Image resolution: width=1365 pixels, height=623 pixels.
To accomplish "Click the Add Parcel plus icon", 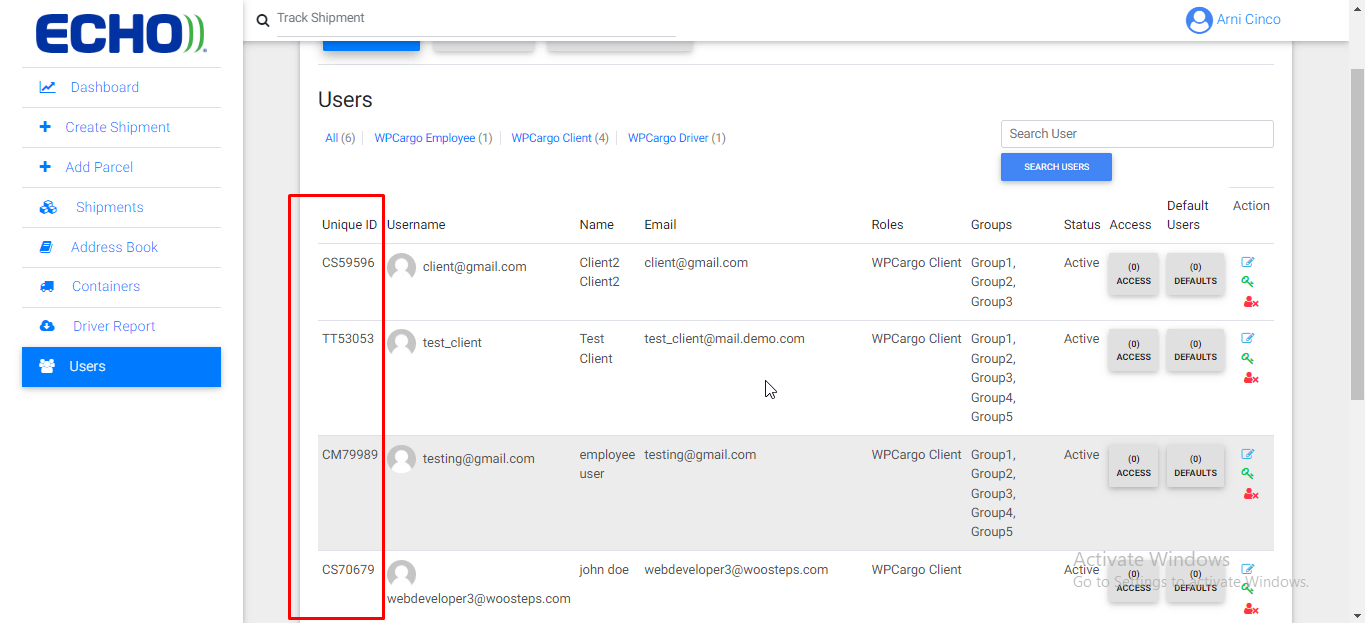I will pyautogui.click(x=45, y=167).
